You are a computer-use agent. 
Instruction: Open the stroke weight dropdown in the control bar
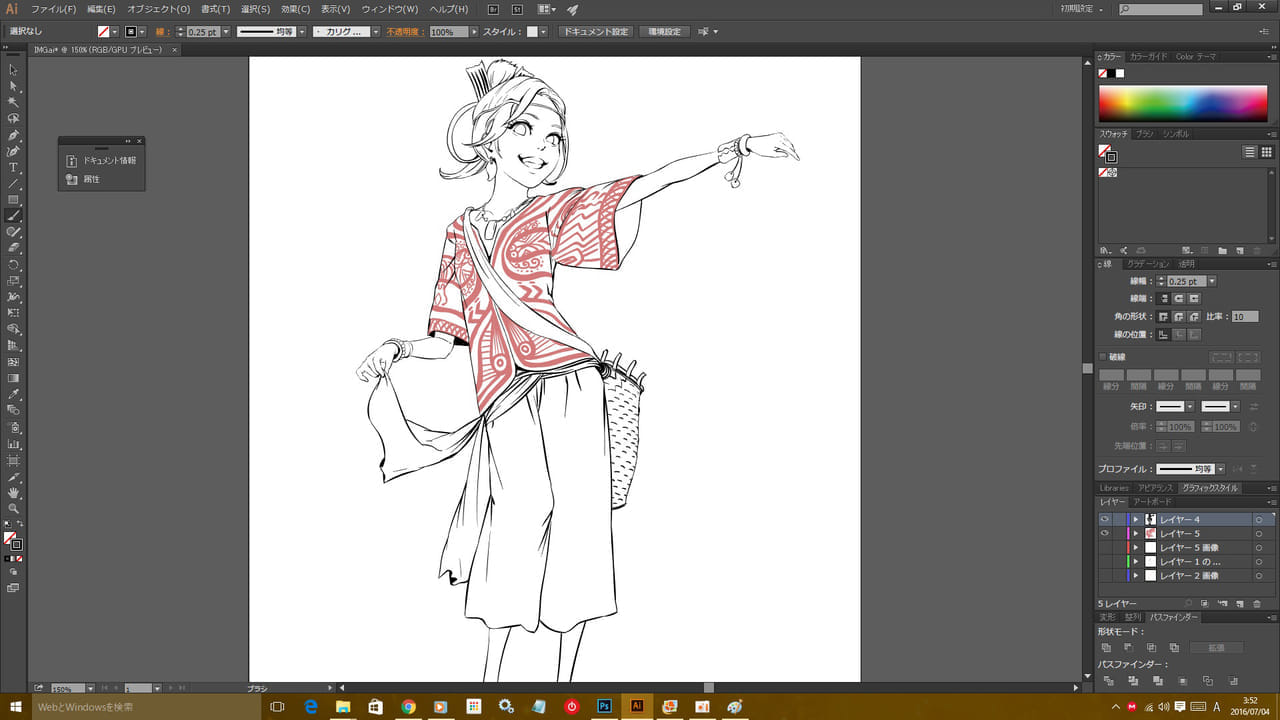pos(226,32)
